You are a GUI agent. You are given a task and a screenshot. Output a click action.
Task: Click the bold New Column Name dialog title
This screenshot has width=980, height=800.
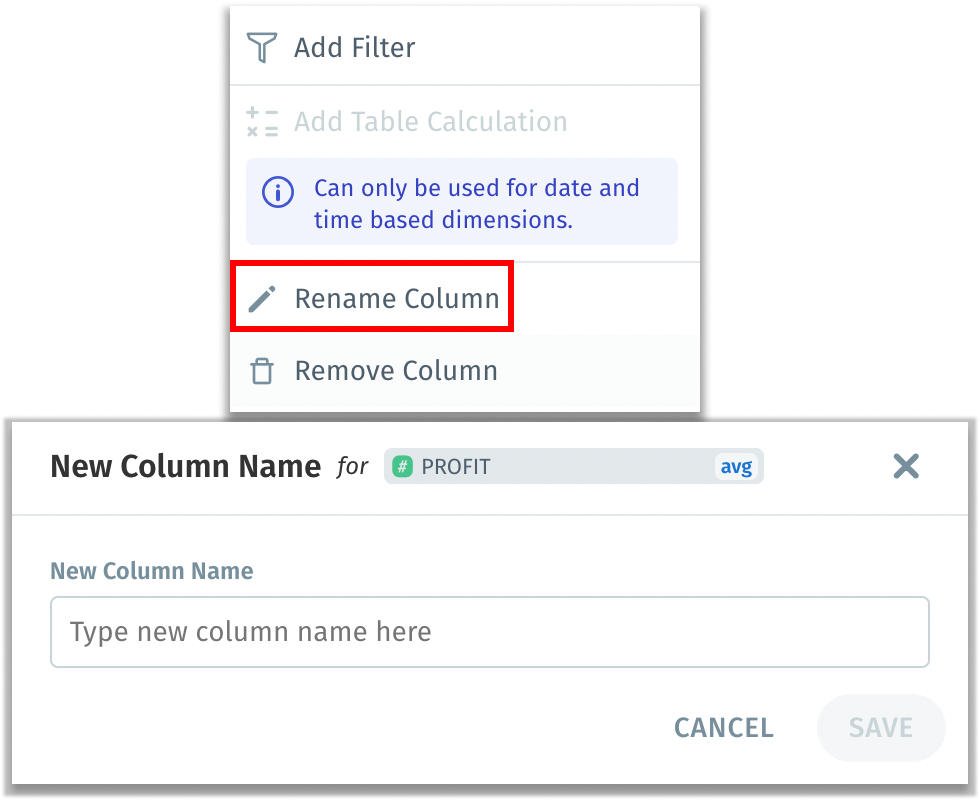pos(185,466)
